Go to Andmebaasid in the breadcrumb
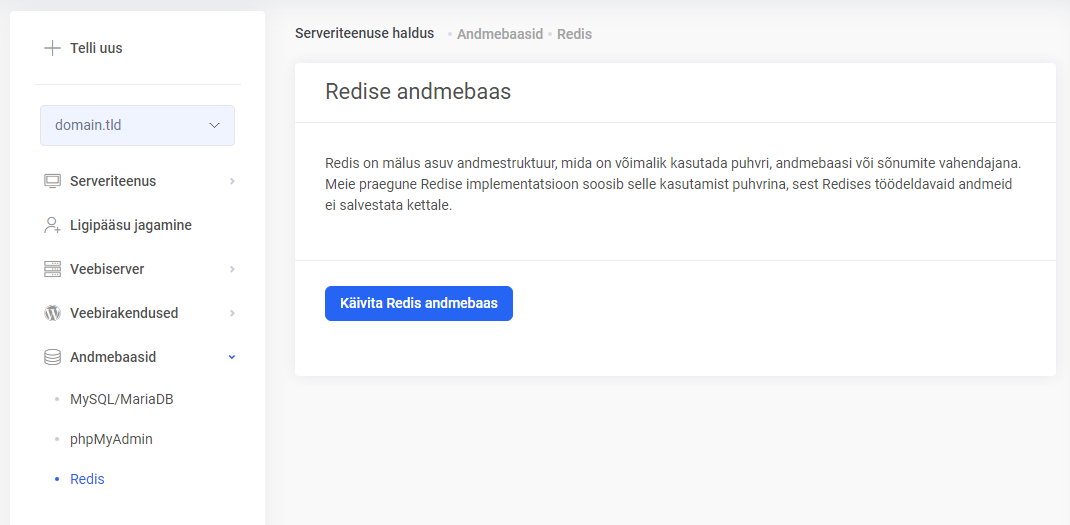The width and height of the screenshot is (1070, 525). [500, 34]
